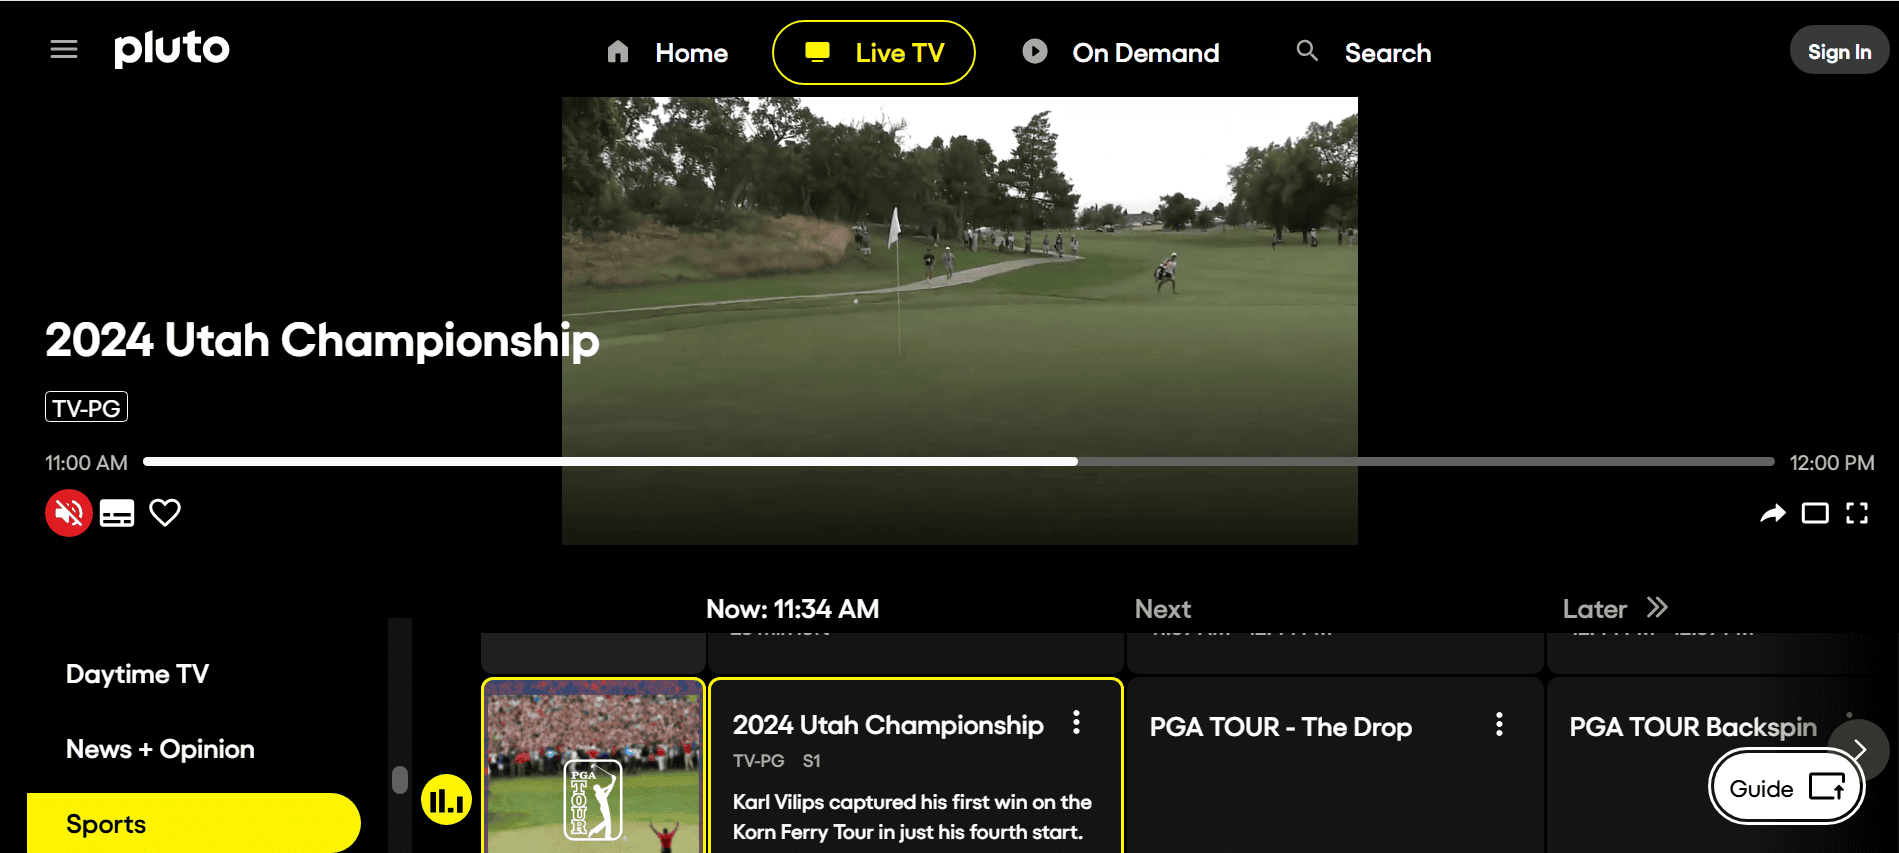Viewport: 1899px width, 853px height.
Task: Click the Next column header
Action: coord(1163,609)
